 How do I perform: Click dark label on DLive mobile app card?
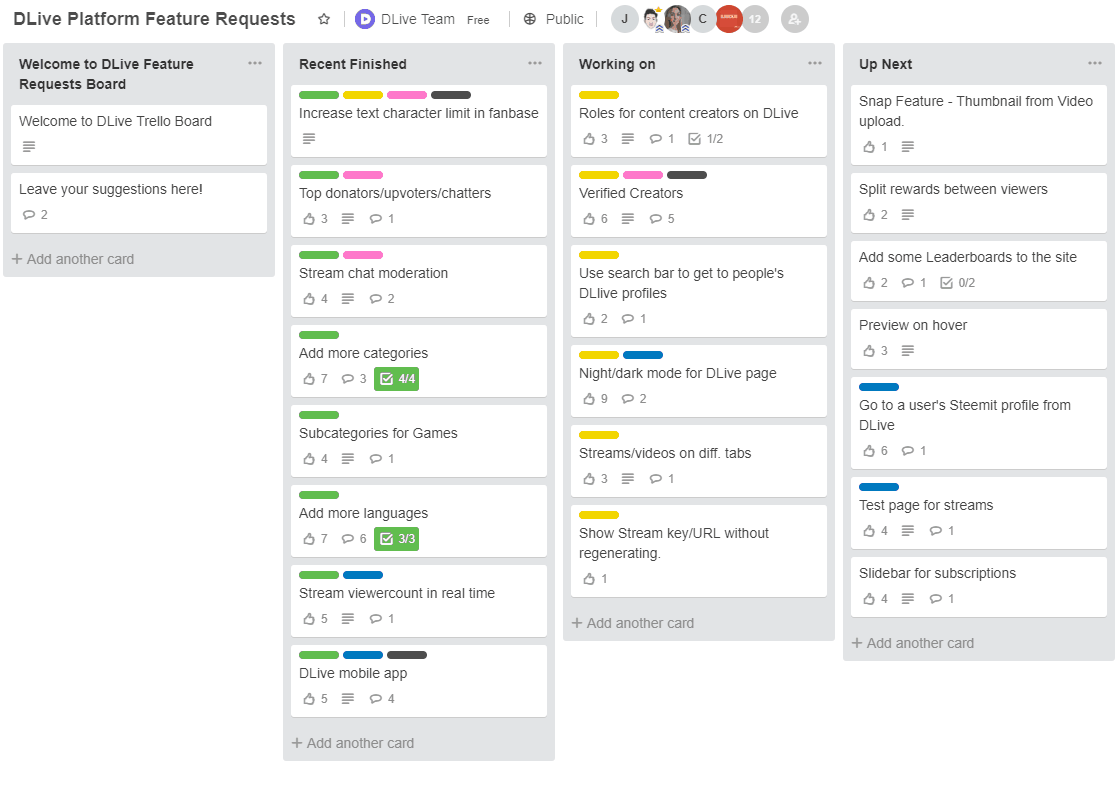pyautogui.click(x=407, y=655)
